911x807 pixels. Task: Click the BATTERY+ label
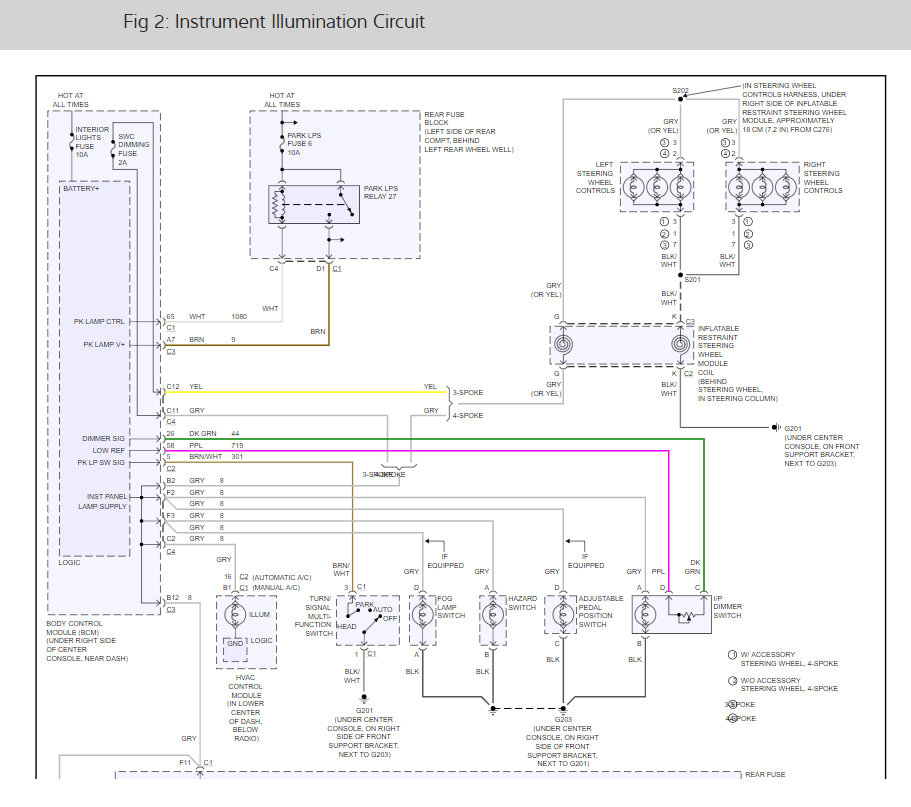pyautogui.click(x=81, y=189)
